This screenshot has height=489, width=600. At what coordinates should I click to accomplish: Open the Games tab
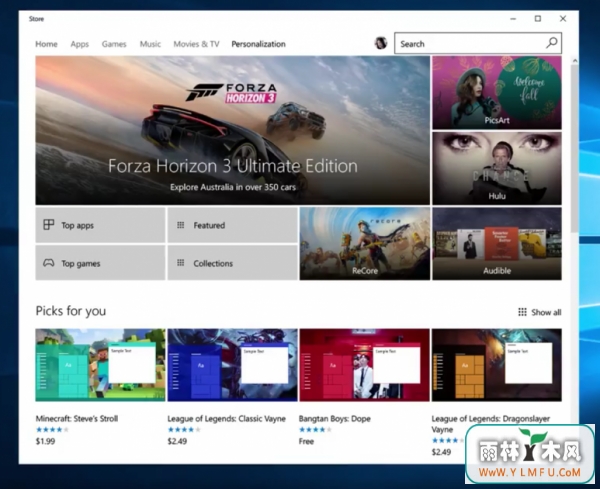click(114, 44)
